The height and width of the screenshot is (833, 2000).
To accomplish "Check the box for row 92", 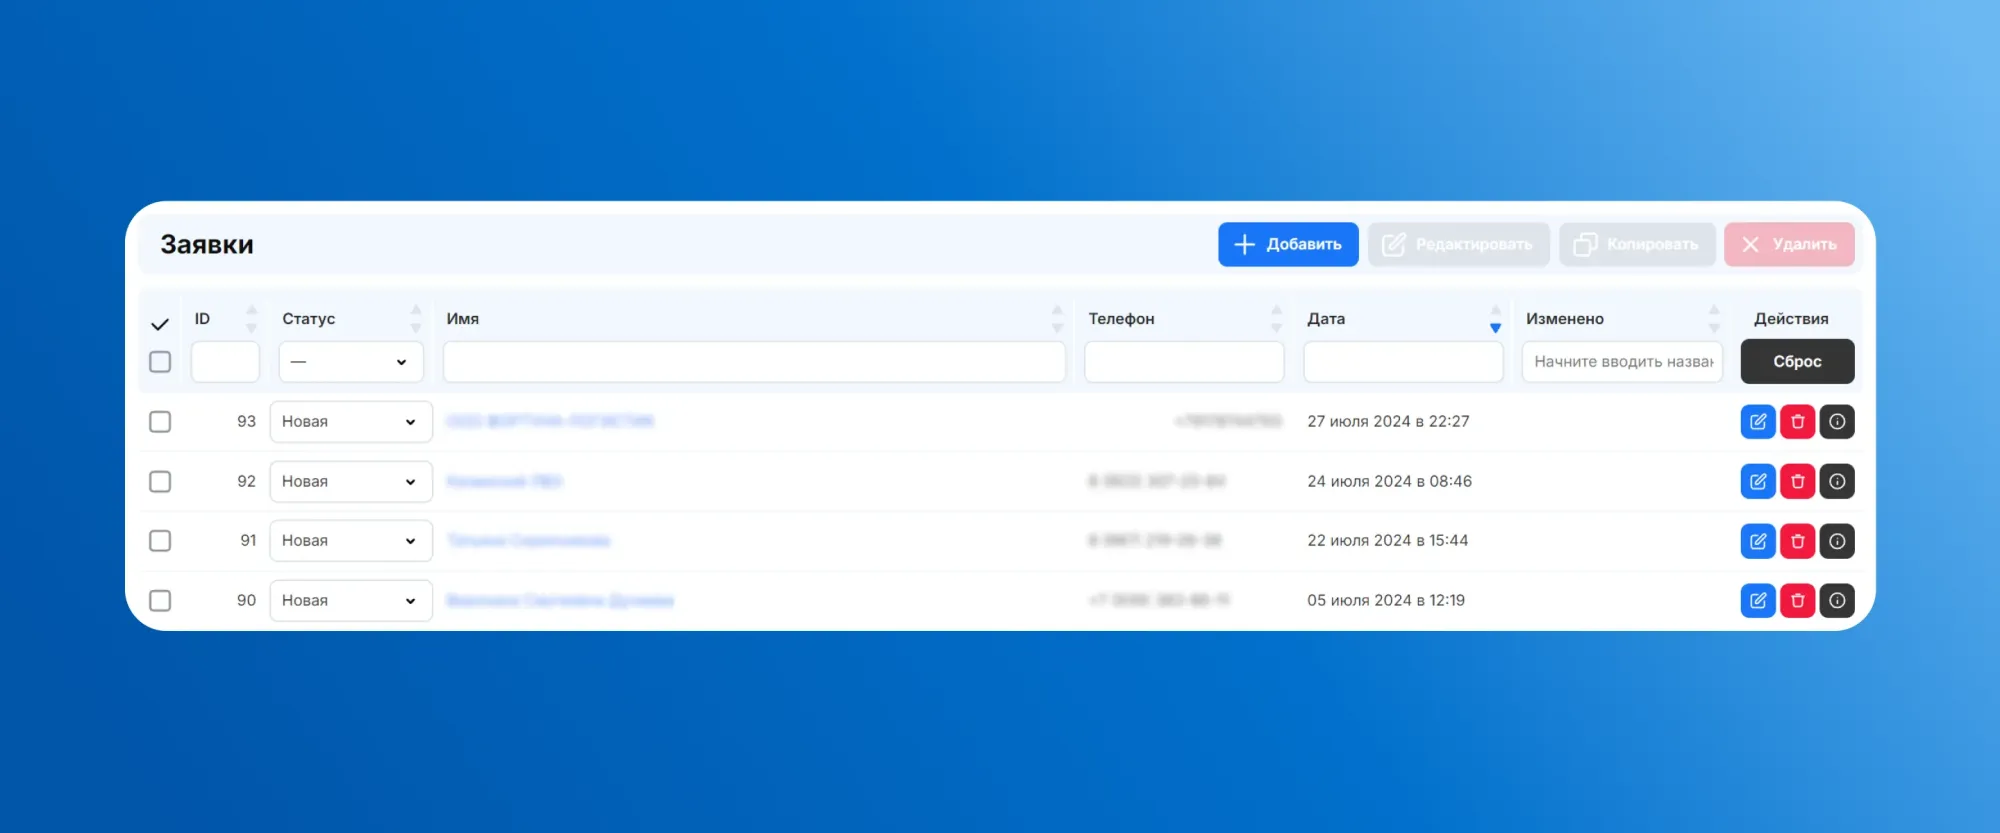I will pyautogui.click(x=160, y=481).
